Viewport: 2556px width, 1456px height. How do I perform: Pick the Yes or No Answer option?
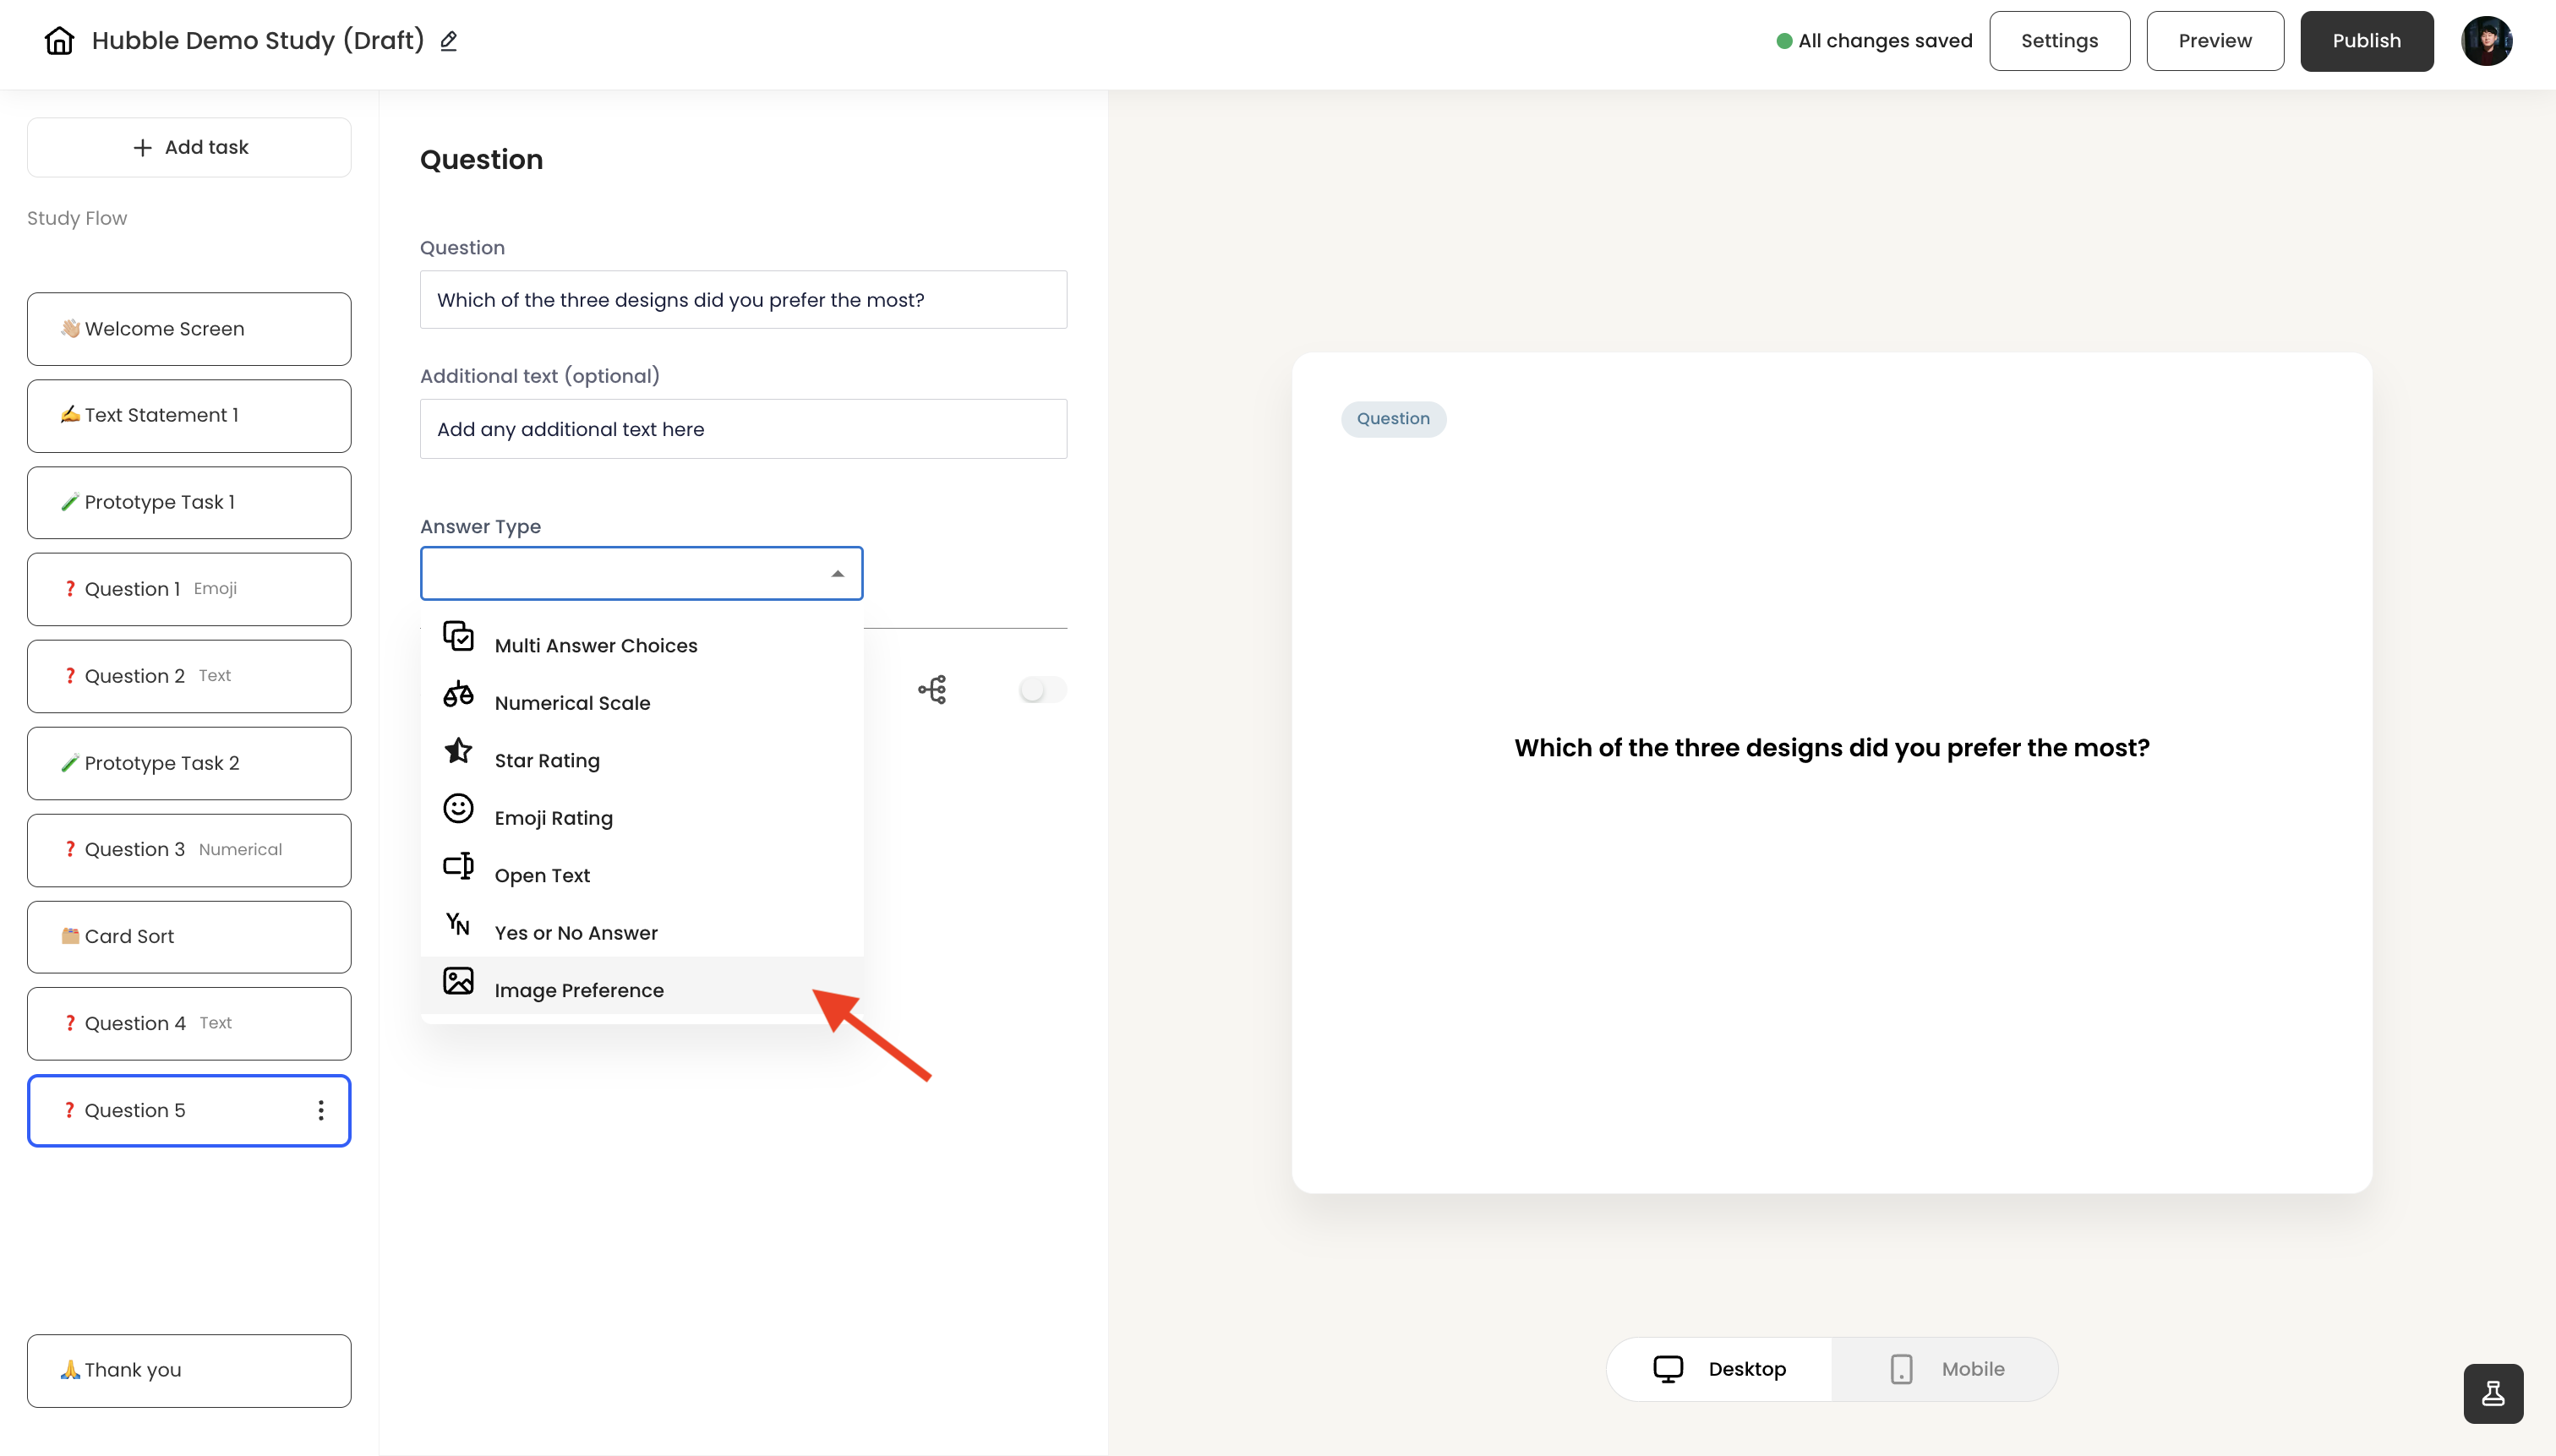pos(575,932)
